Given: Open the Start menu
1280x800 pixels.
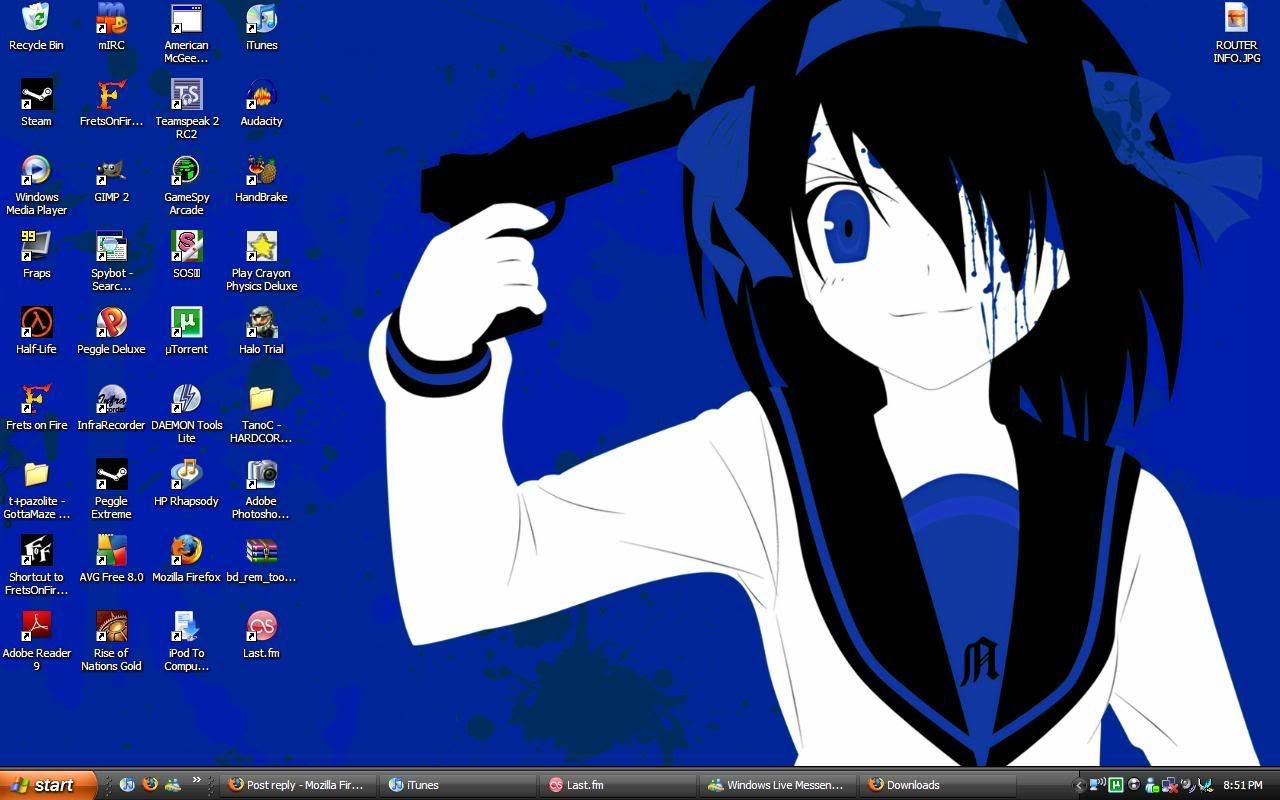Looking at the screenshot, I should (x=48, y=785).
